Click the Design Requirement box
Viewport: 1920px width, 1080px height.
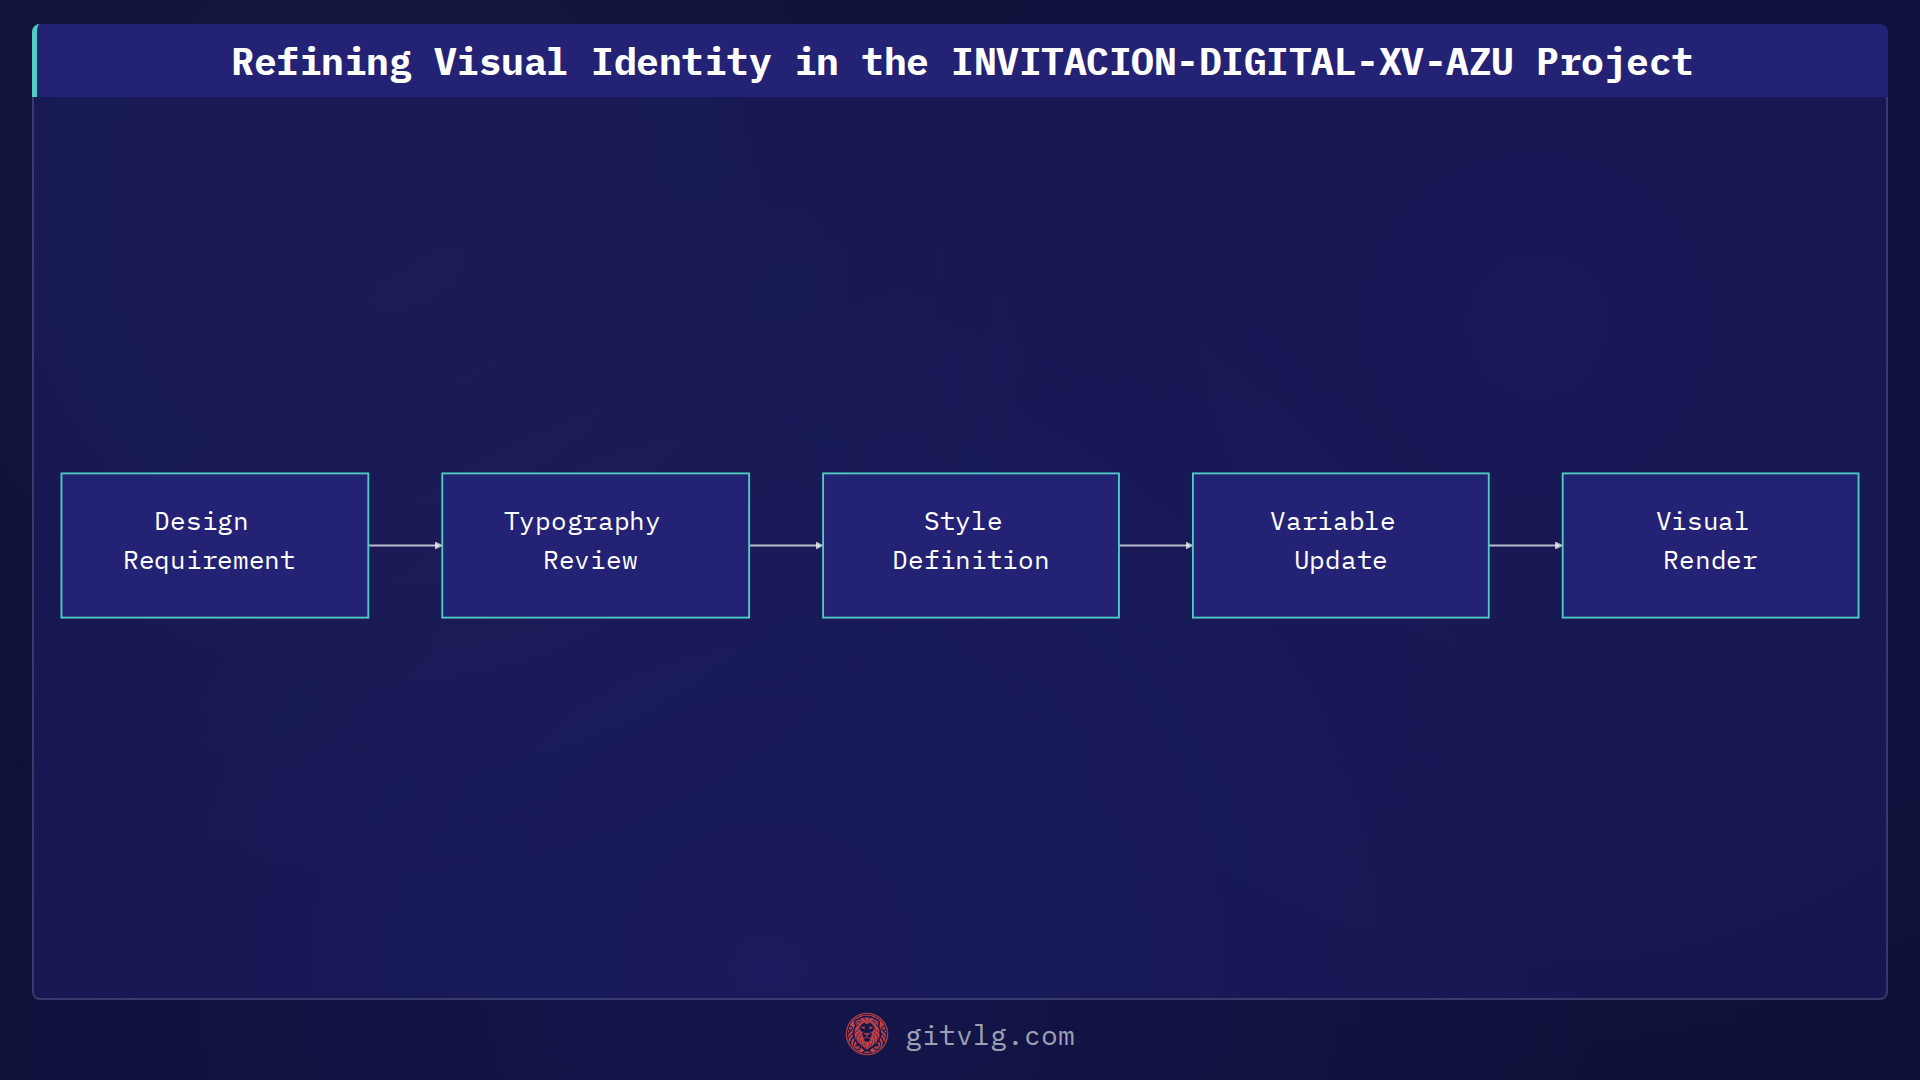[x=215, y=545]
